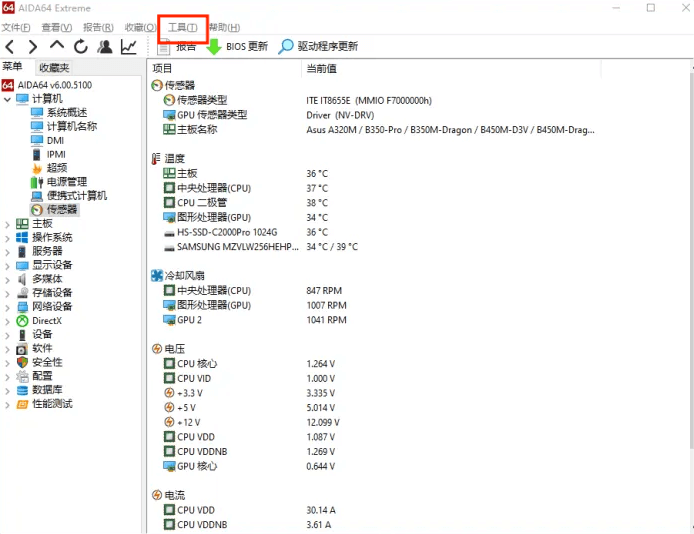Select the 主板名称 row

(x=379, y=130)
